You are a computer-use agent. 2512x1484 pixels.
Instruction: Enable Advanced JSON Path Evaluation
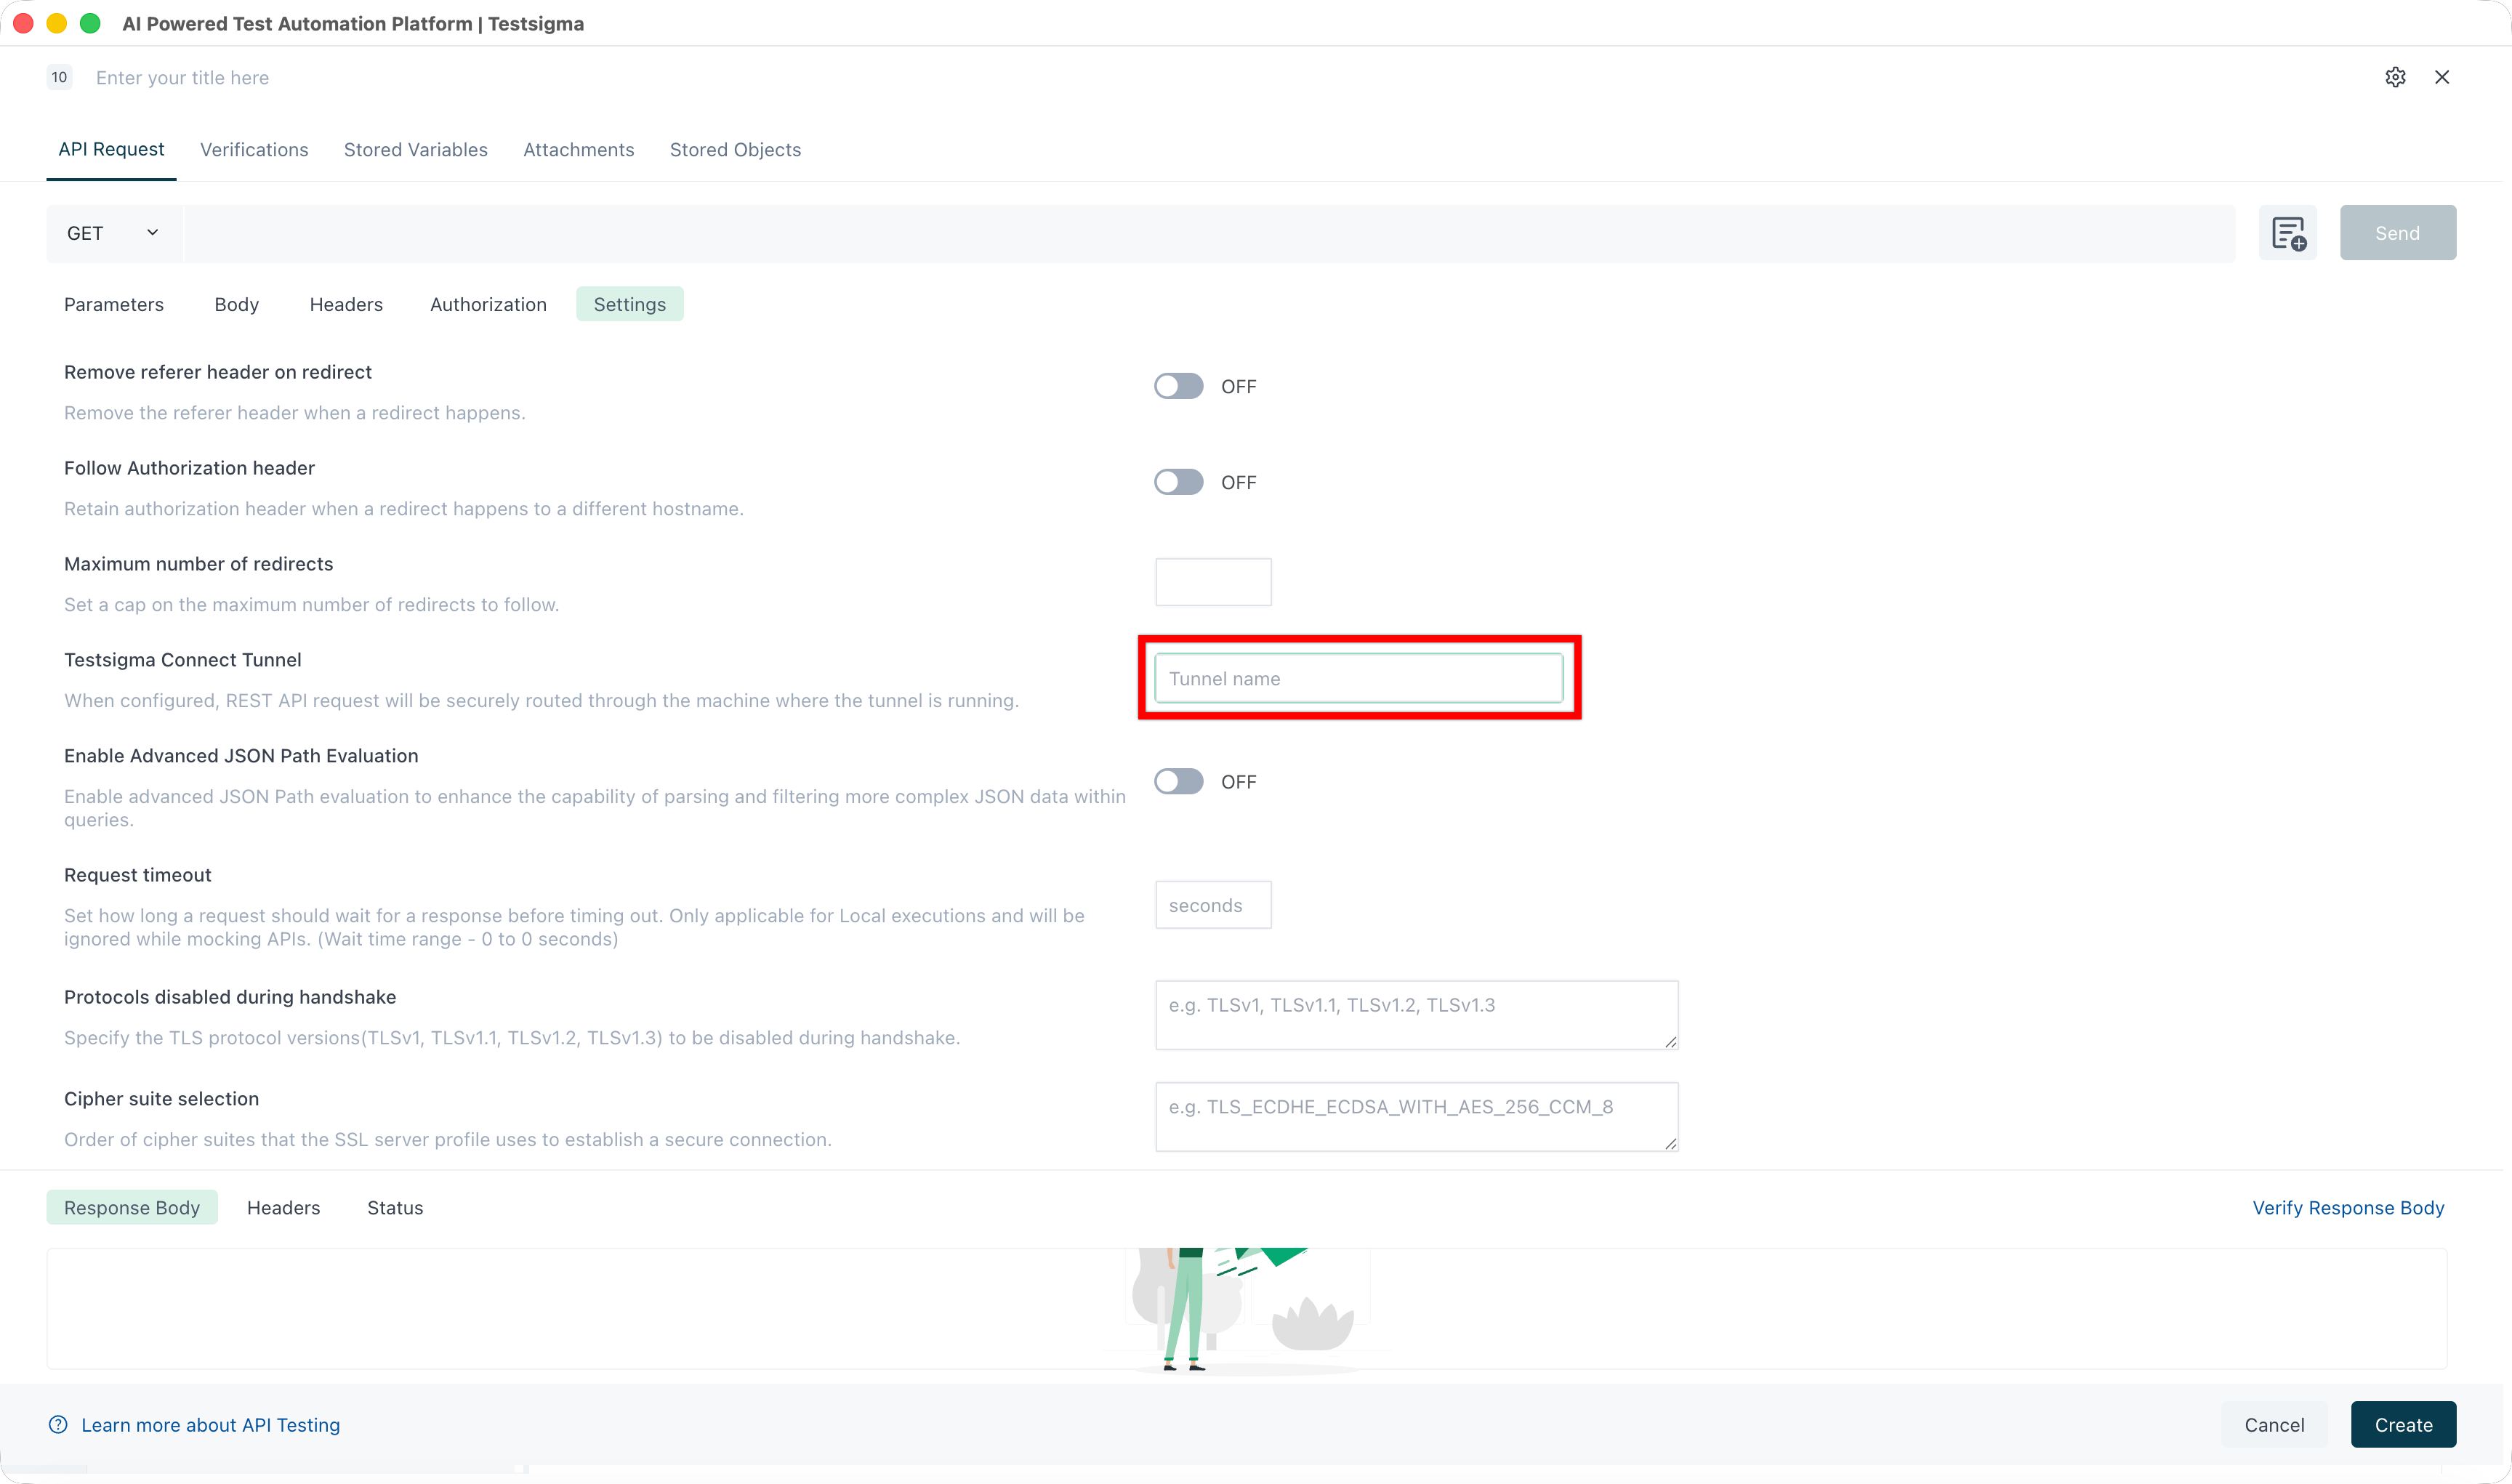[x=1179, y=782]
